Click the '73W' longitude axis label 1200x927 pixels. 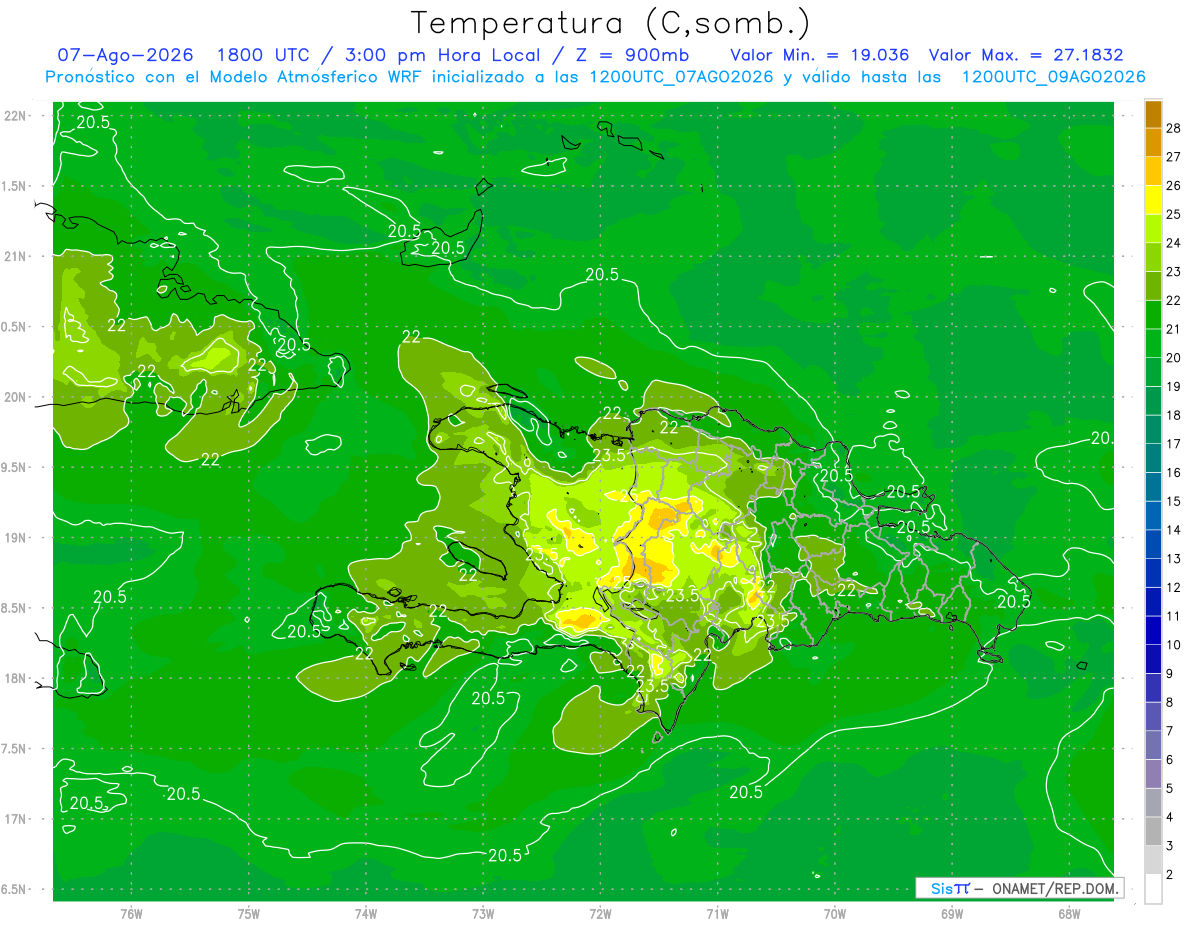483,914
